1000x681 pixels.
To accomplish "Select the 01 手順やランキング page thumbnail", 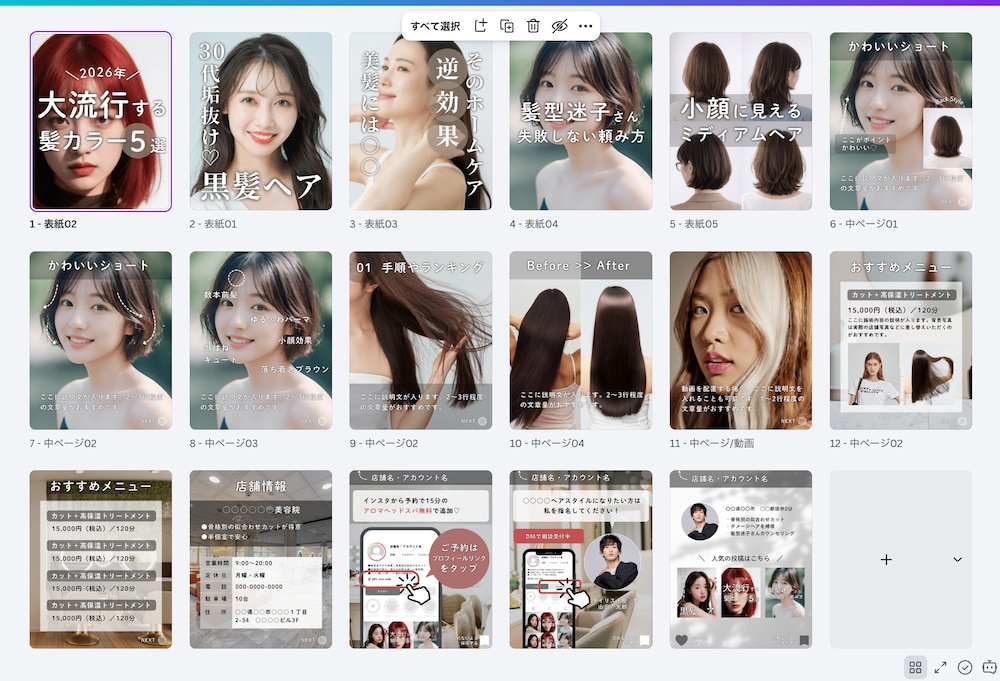I will pos(421,340).
